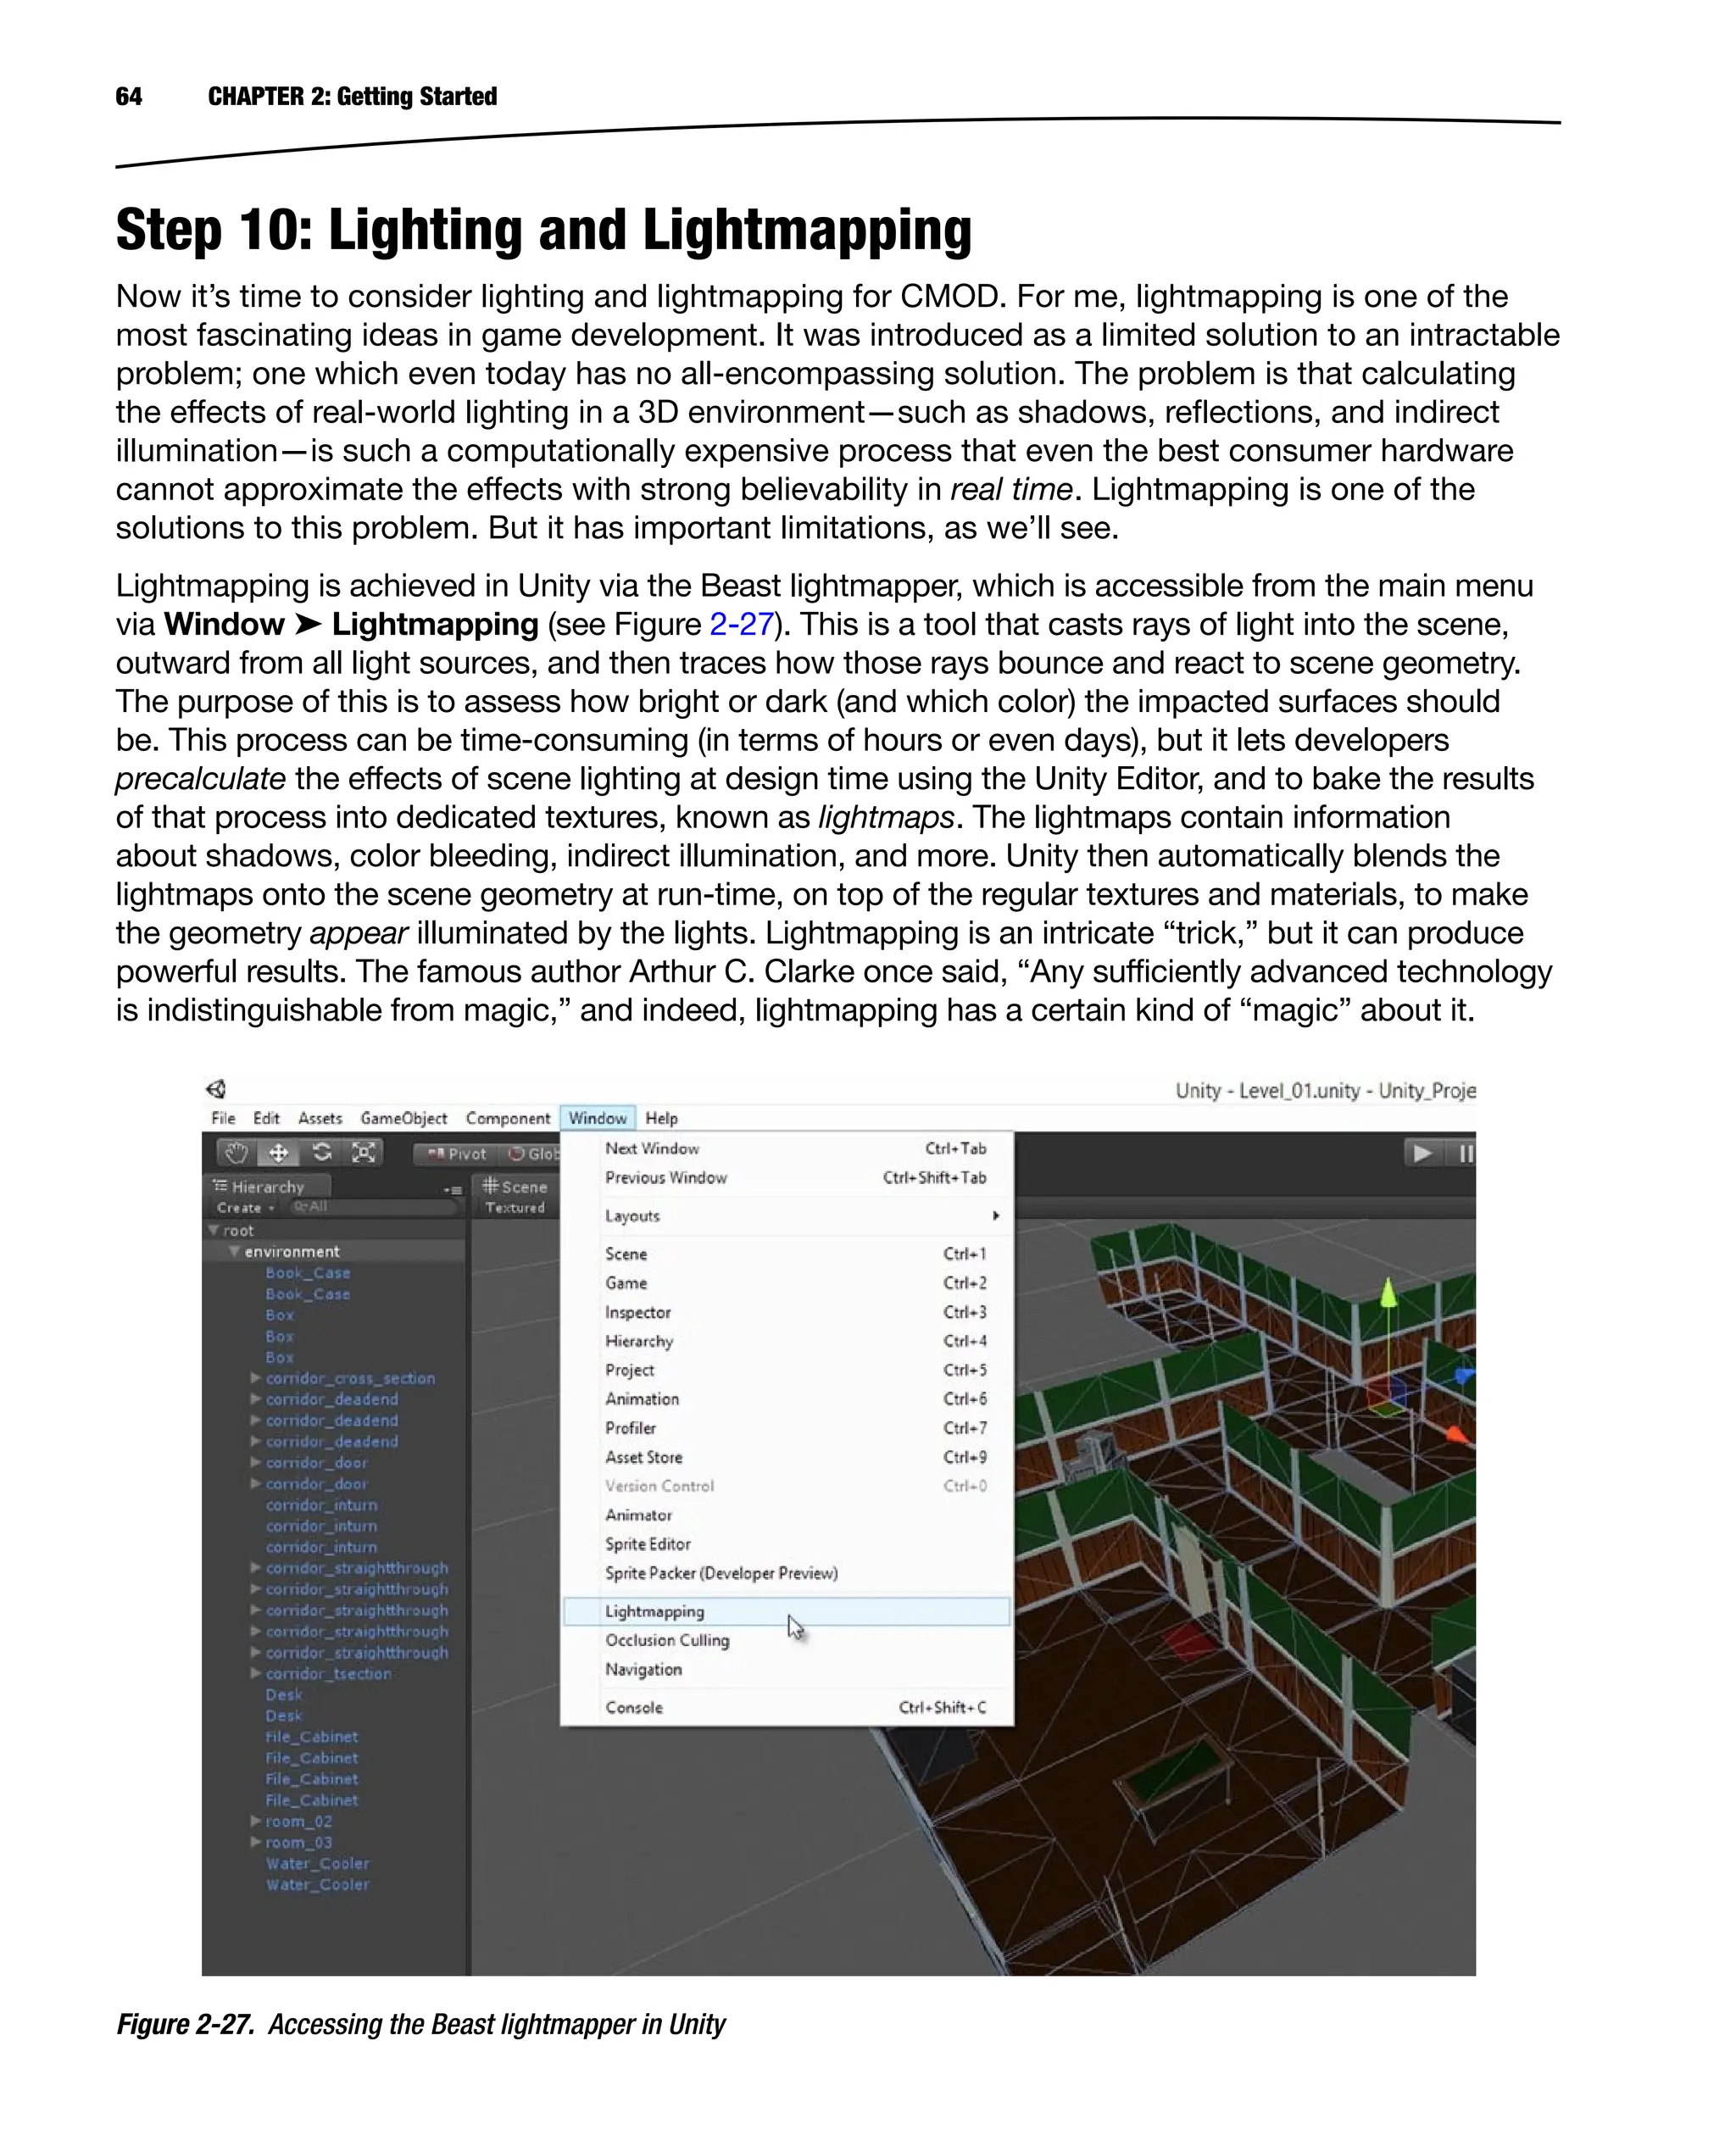
Task: Choose Previous Window menu entry
Action: [x=787, y=1177]
